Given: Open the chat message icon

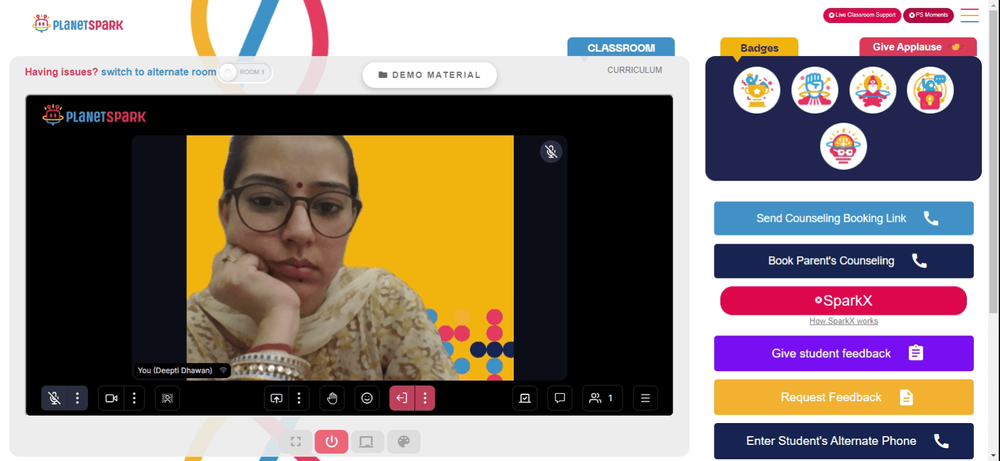Looking at the screenshot, I should pyautogui.click(x=559, y=399).
